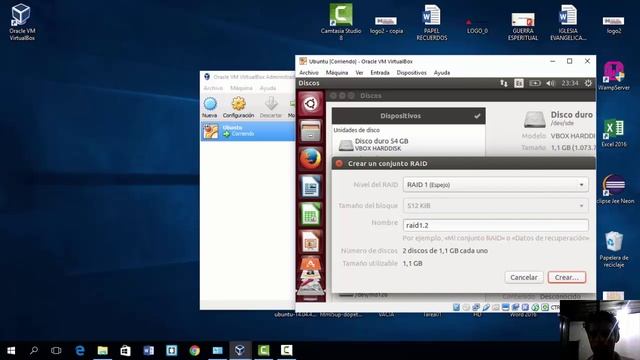
Task: Launch Firefox from Ubuntu launcher
Action: point(310,158)
